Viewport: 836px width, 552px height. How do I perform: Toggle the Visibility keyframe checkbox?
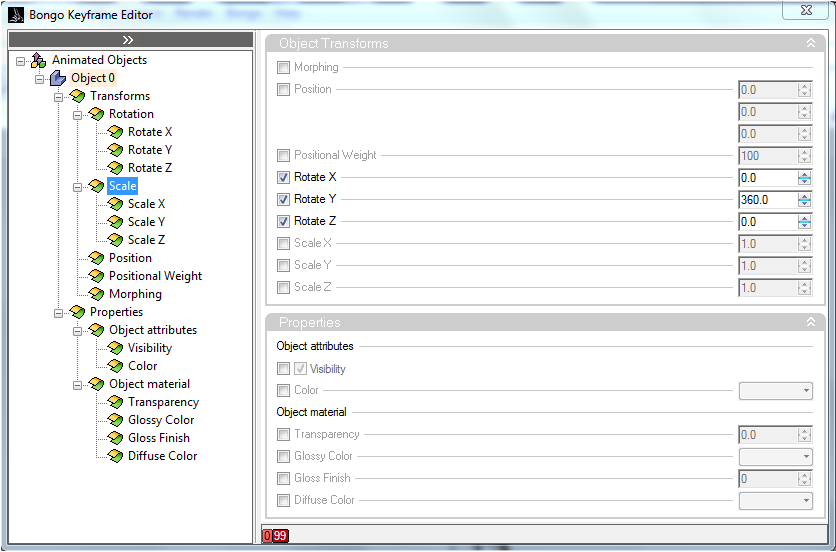tap(284, 369)
